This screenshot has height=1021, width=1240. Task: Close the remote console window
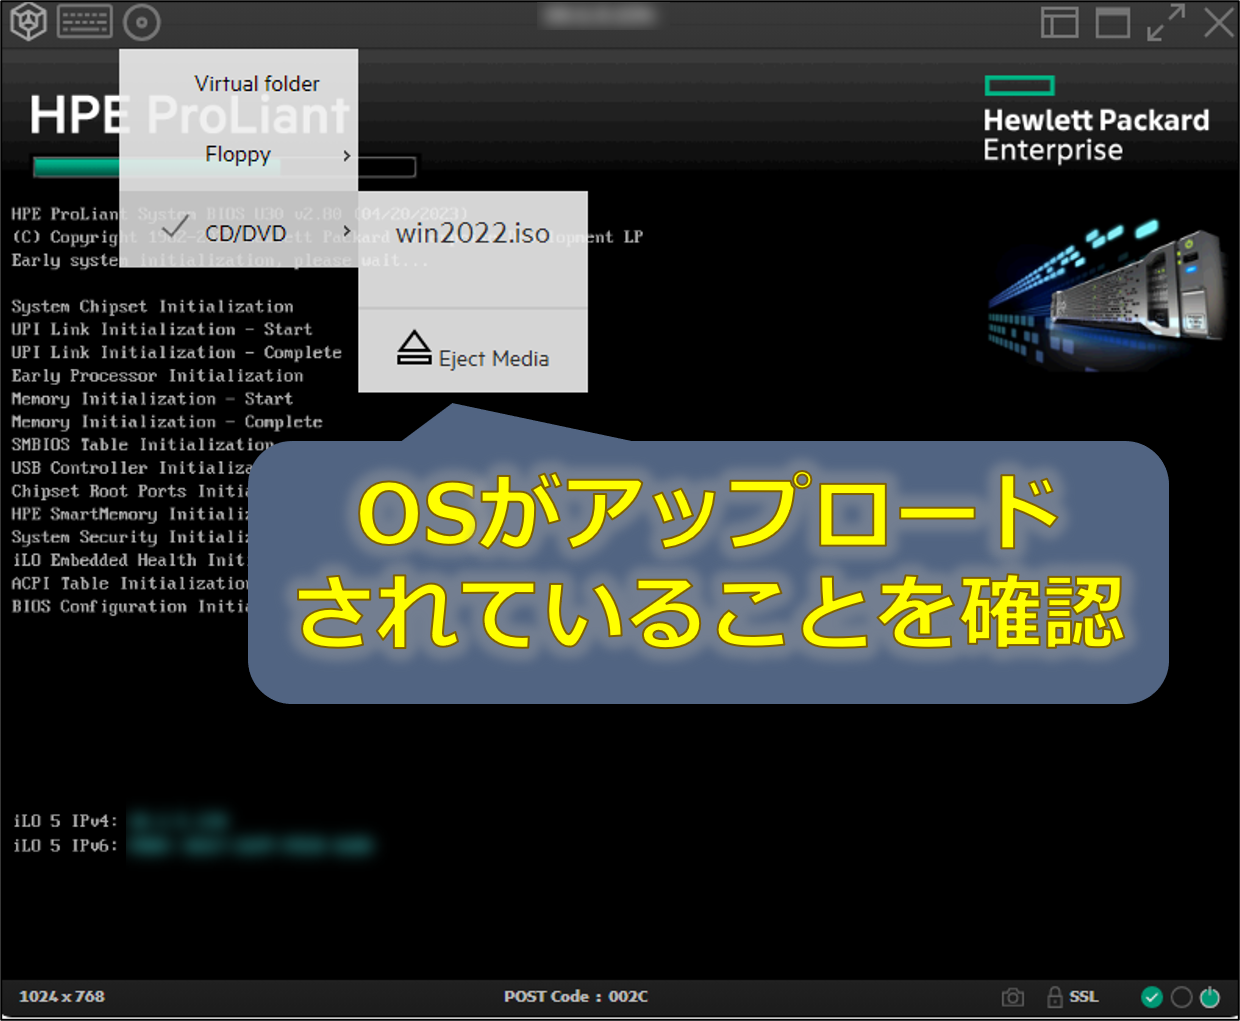pyautogui.click(x=1219, y=22)
